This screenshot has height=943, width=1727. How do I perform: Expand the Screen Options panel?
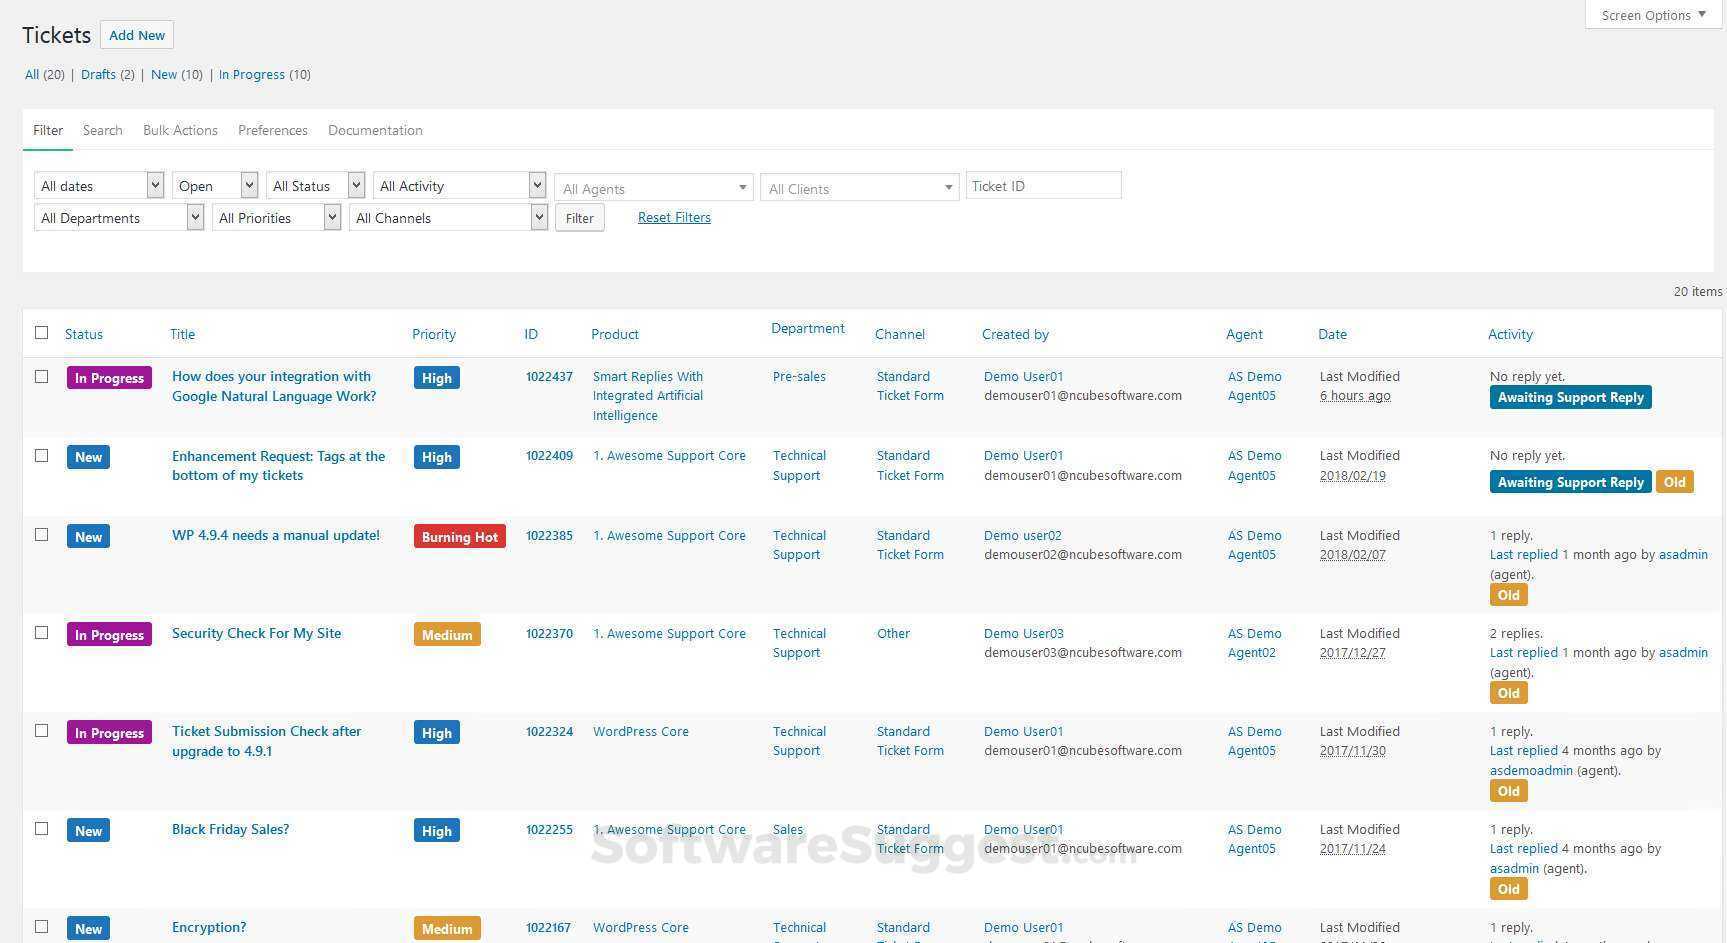pos(1653,15)
